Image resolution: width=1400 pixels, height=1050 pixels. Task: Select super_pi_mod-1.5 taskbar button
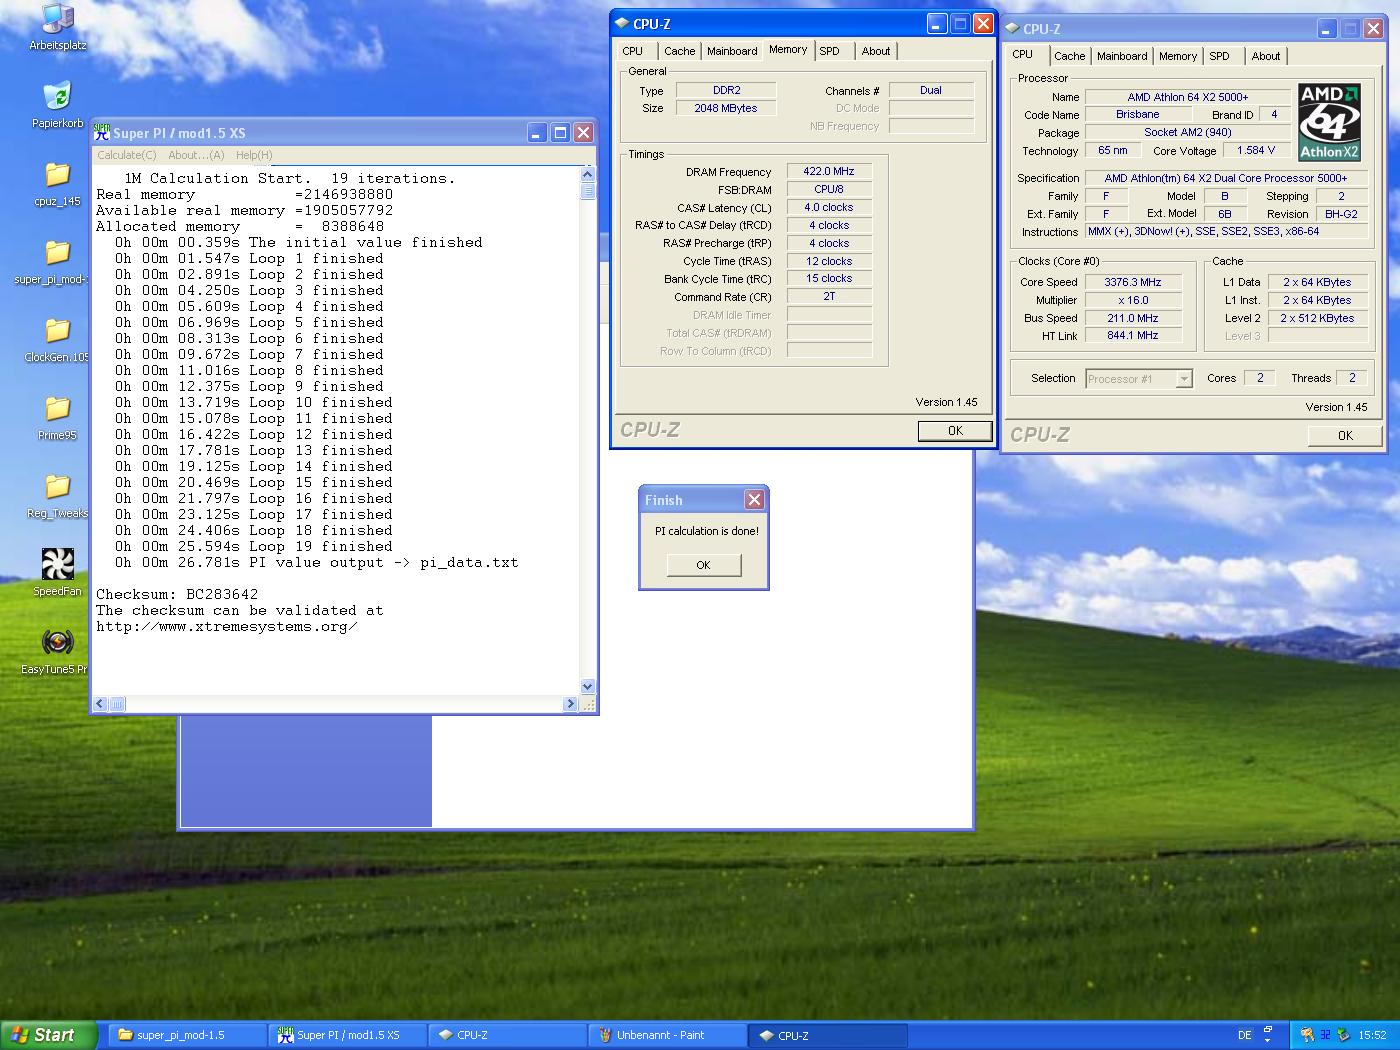tap(188, 1035)
